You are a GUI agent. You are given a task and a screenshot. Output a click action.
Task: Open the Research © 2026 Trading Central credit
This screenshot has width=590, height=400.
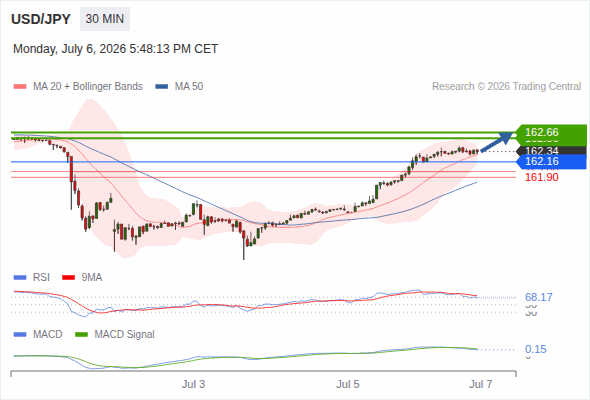506,87
